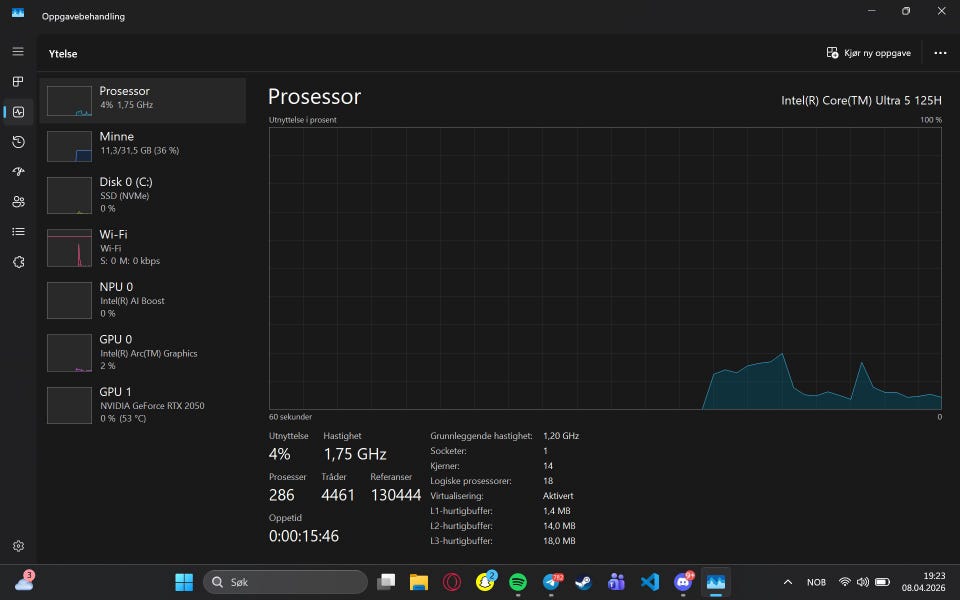Open Opera browser from the taskbar
The width and height of the screenshot is (960, 600).
click(x=452, y=582)
